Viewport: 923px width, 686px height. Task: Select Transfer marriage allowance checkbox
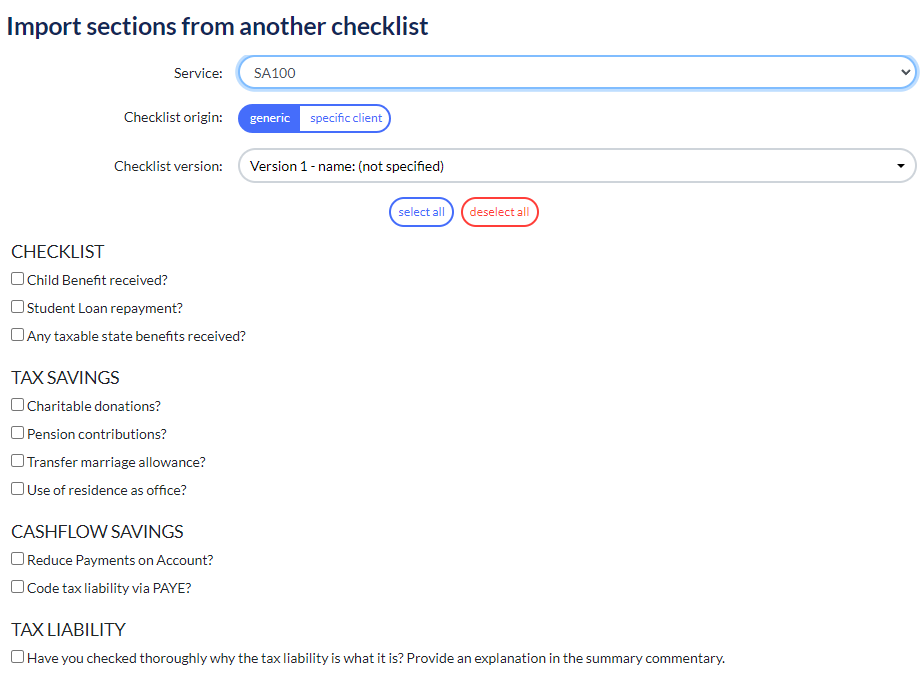coord(18,460)
